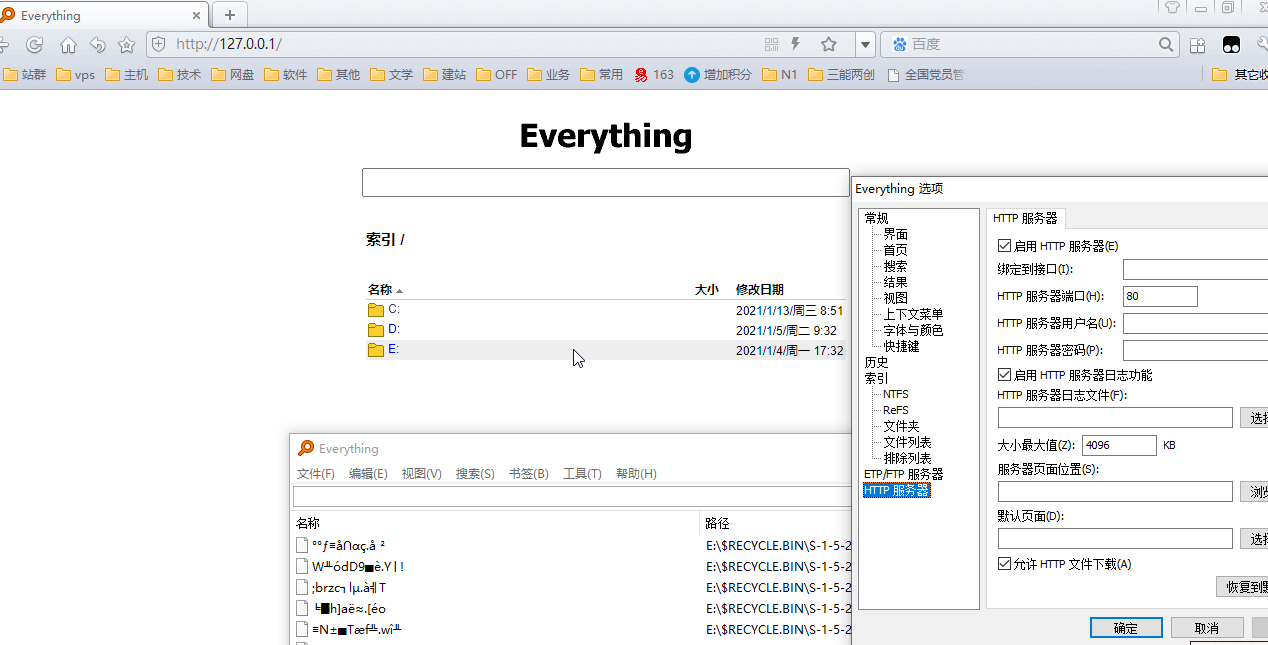Click the Everything web page search box
This screenshot has height=645, width=1268.
[x=606, y=183]
